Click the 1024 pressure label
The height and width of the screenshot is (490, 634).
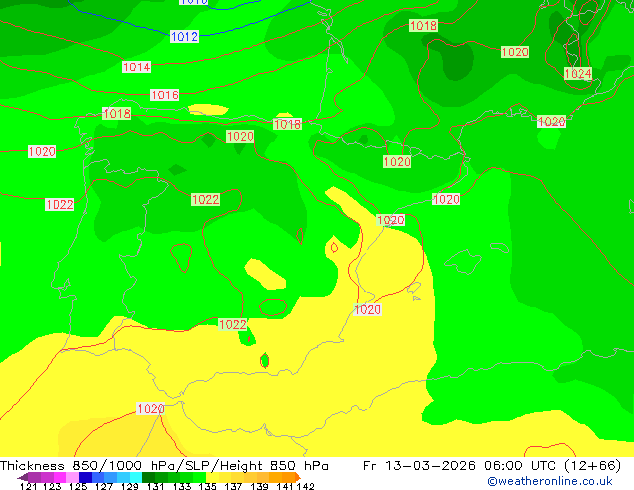pyautogui.click(x=578, y=74)
